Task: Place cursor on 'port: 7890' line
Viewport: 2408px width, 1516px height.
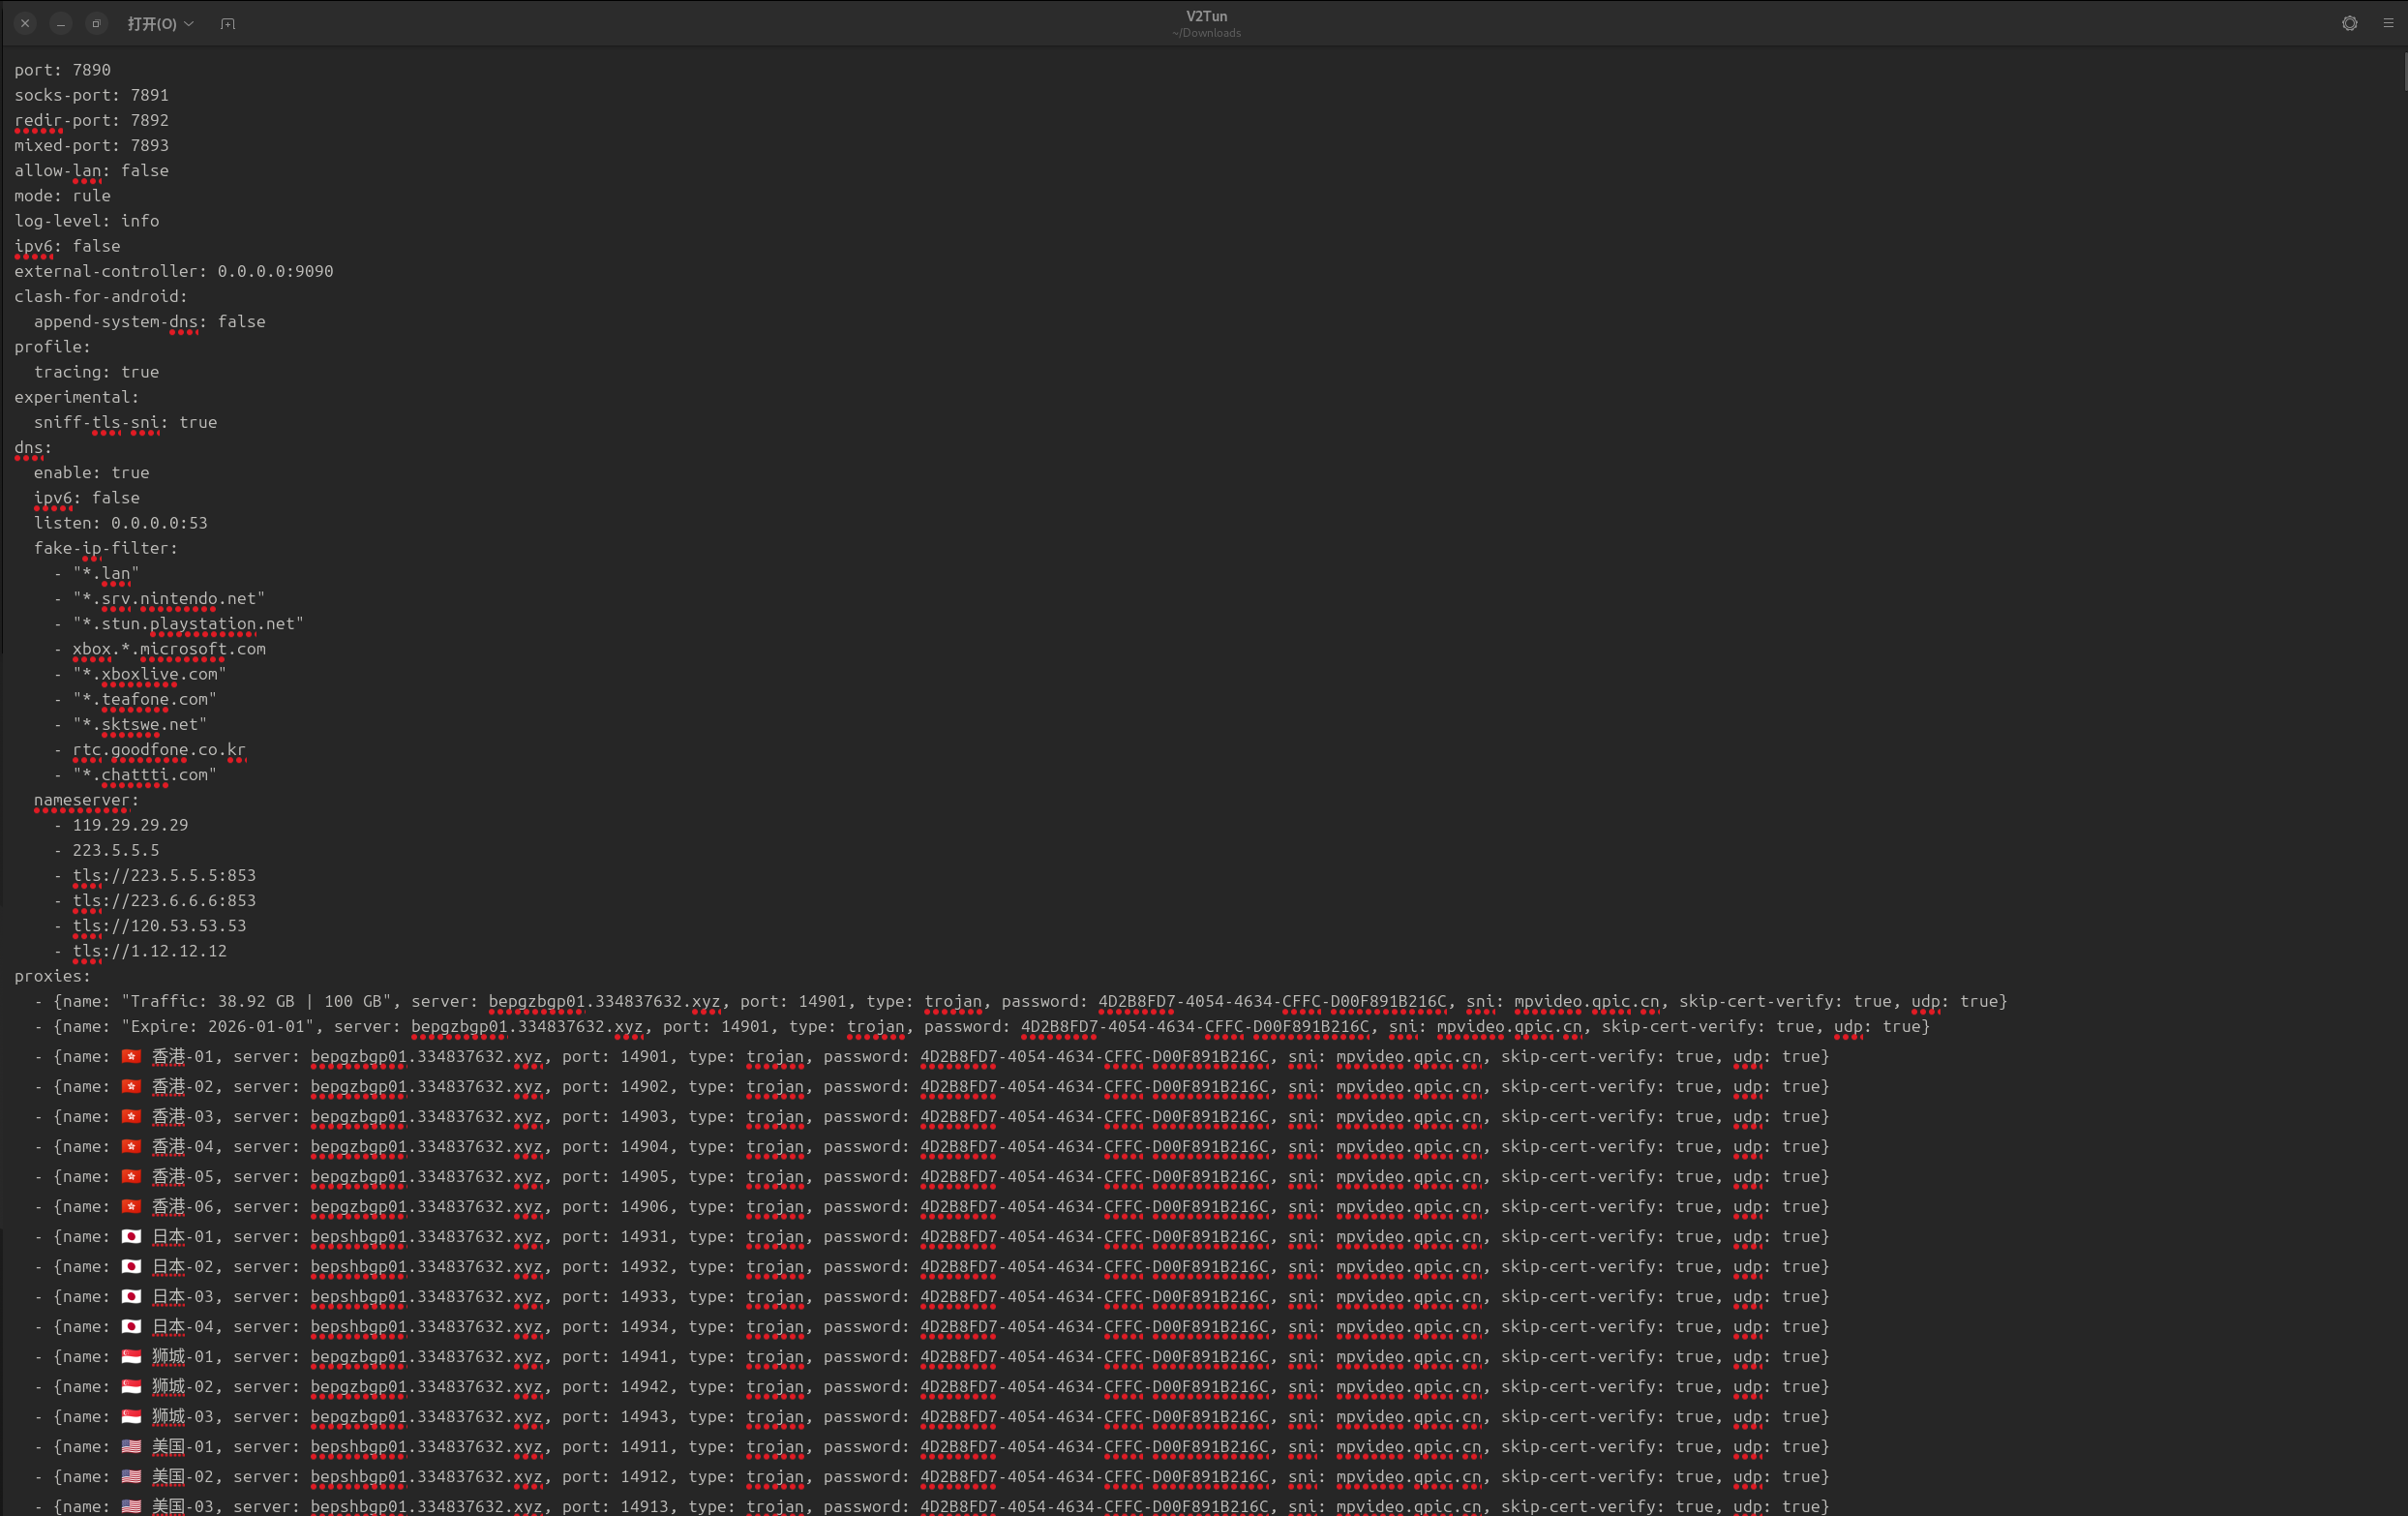Action: (62, 70)
